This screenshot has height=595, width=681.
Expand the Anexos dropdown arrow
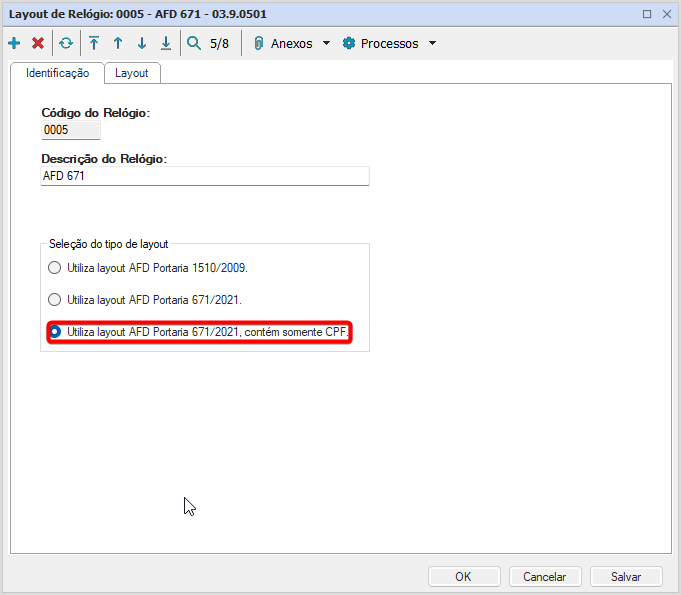[327, 43]
